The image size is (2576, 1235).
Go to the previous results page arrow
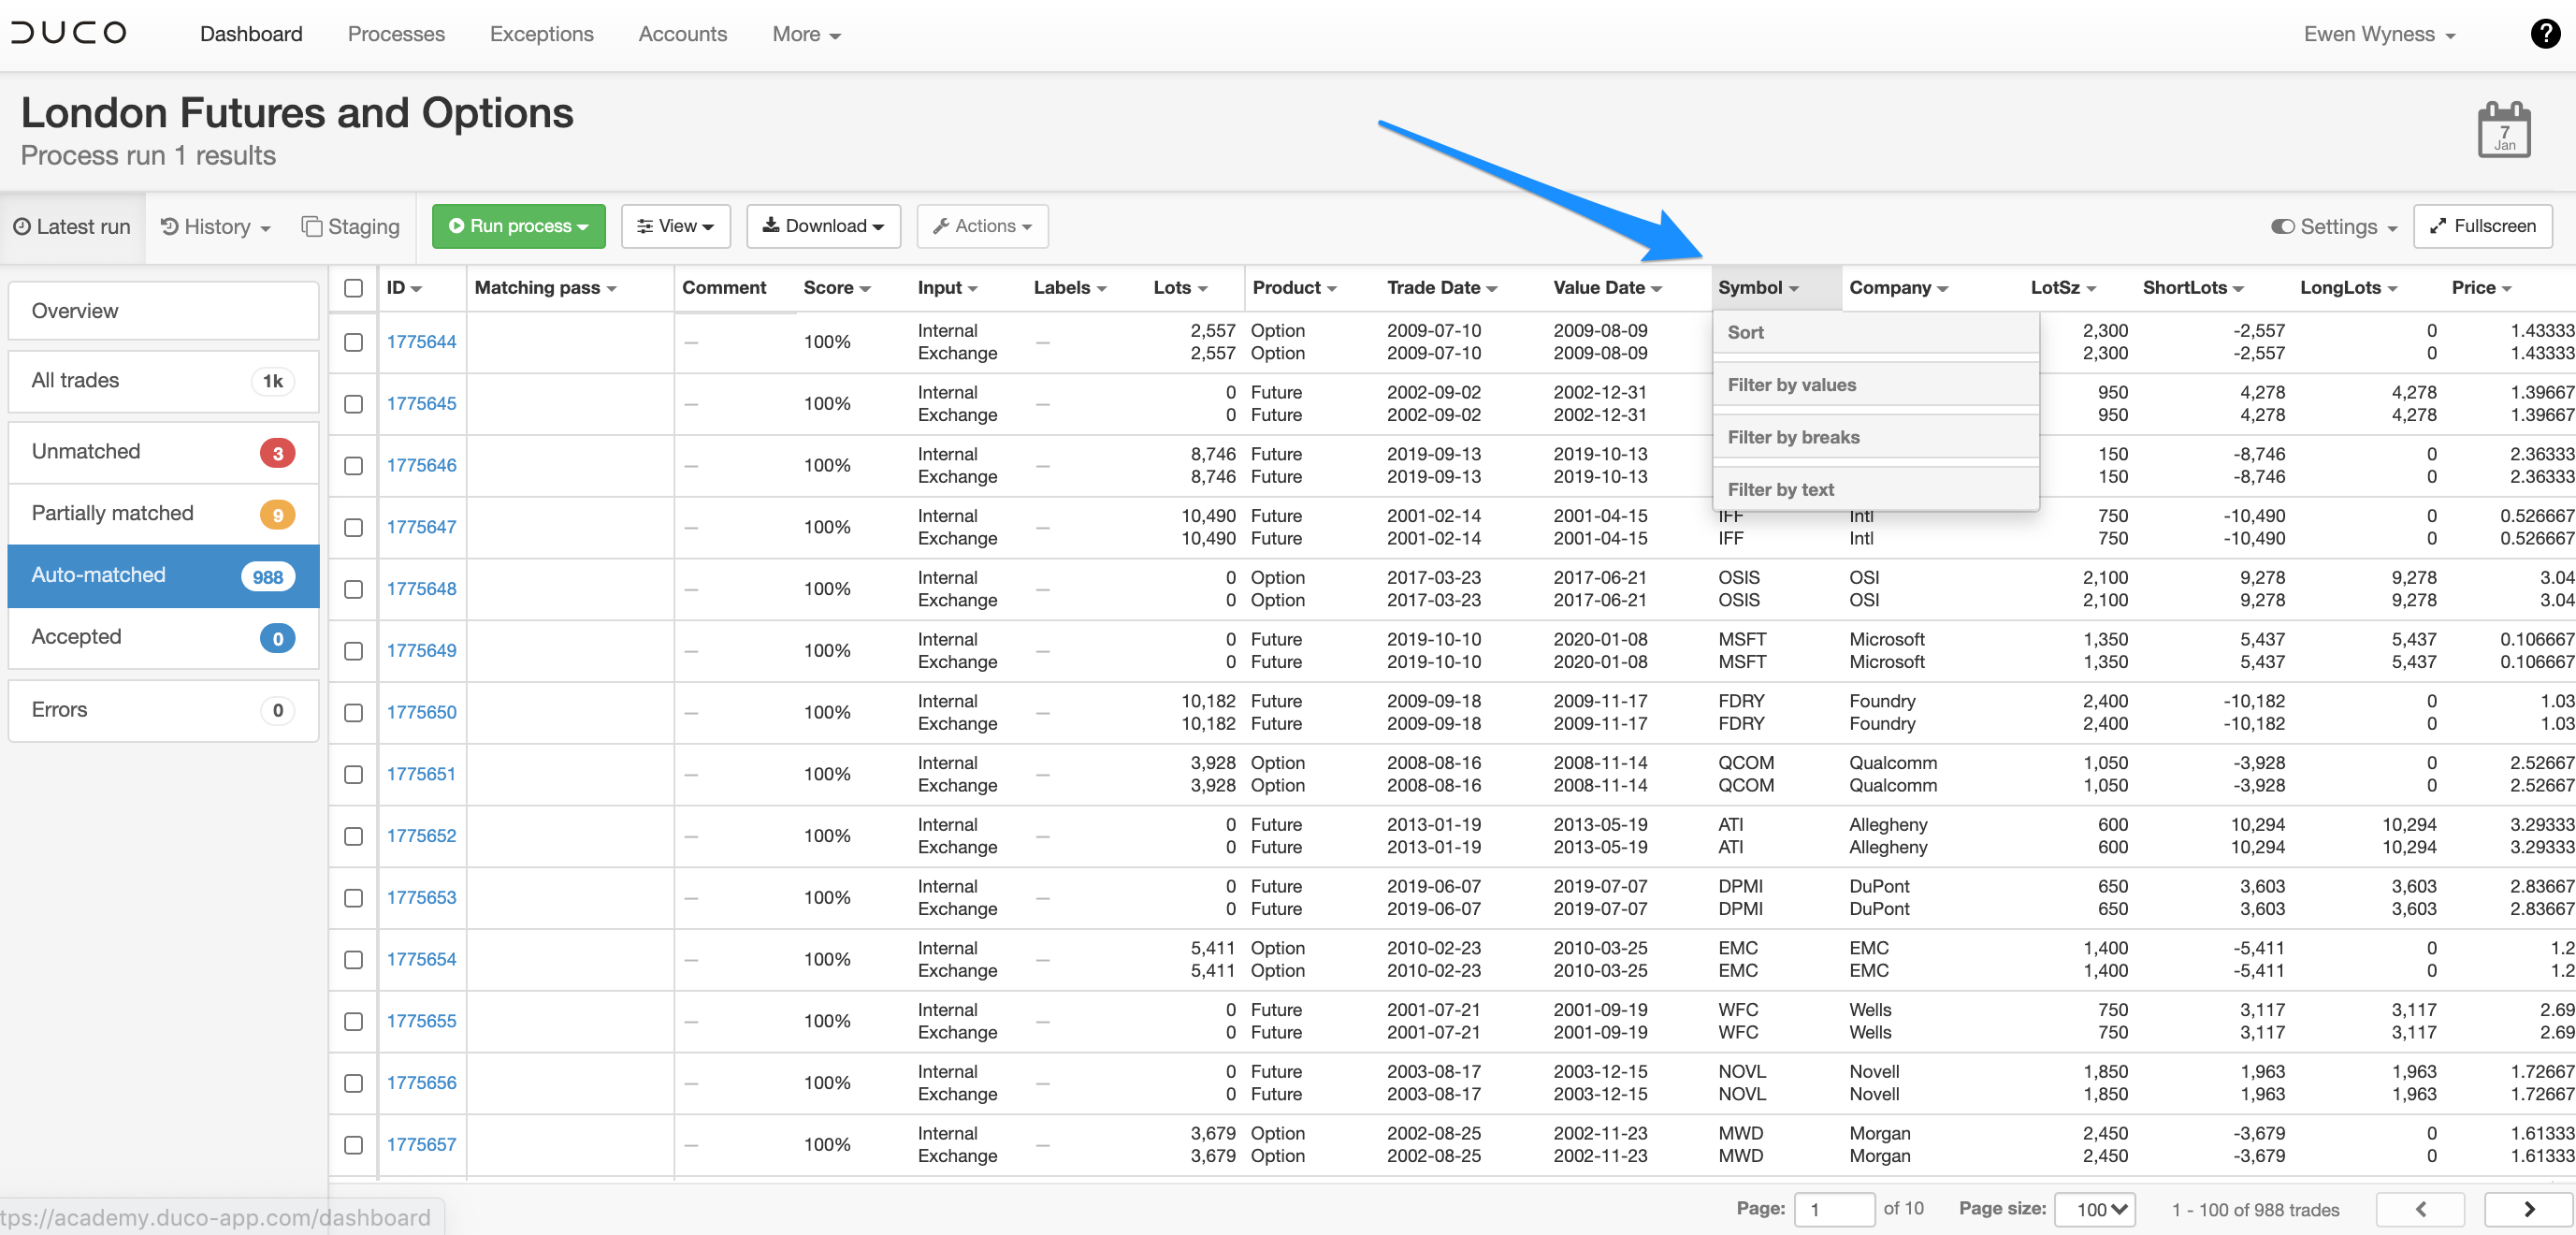[x=2420, y=1209]
